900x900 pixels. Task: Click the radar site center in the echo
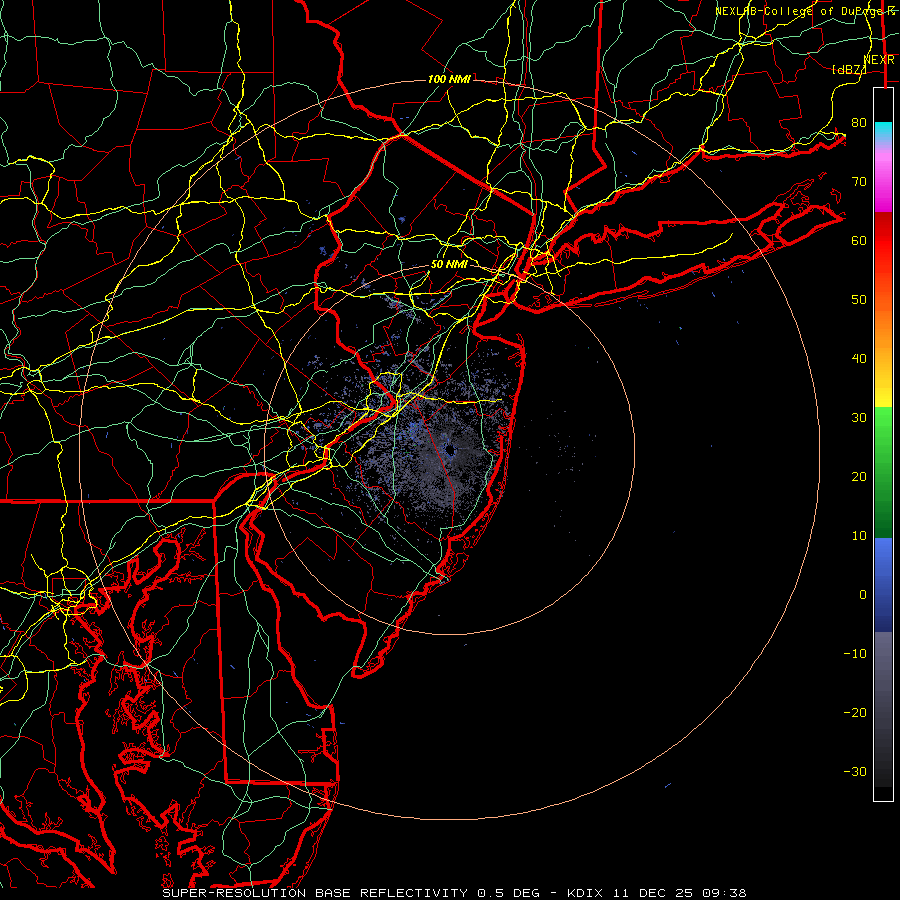(x=450, y=450)
